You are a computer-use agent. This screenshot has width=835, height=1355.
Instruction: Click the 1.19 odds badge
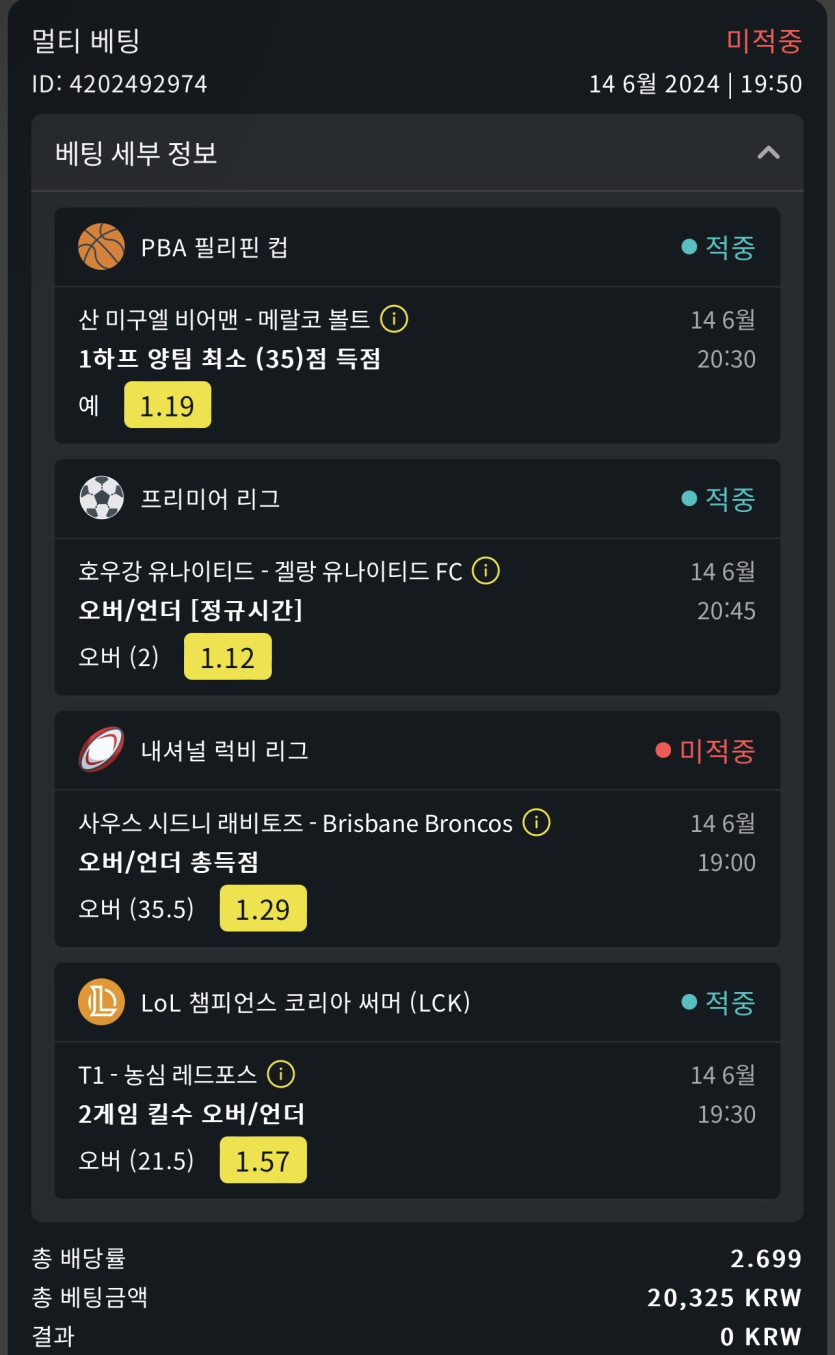click(167, 405)
